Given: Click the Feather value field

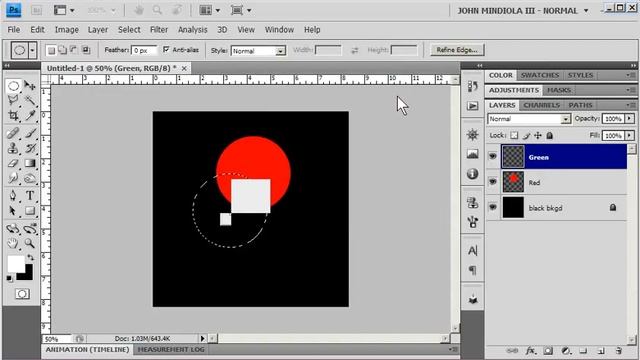Looking at the screenshot, I should click(x=144, y=50).
